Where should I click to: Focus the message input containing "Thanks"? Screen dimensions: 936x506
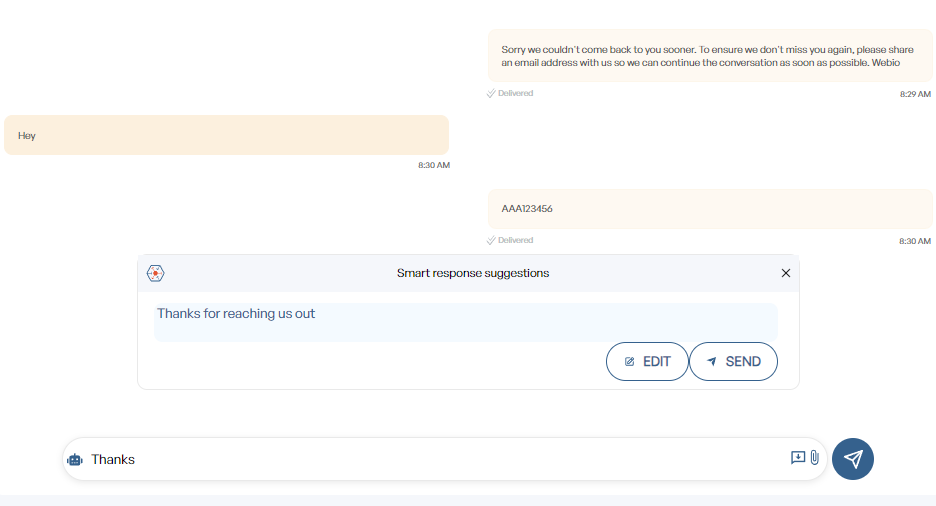tap(430, 460)
